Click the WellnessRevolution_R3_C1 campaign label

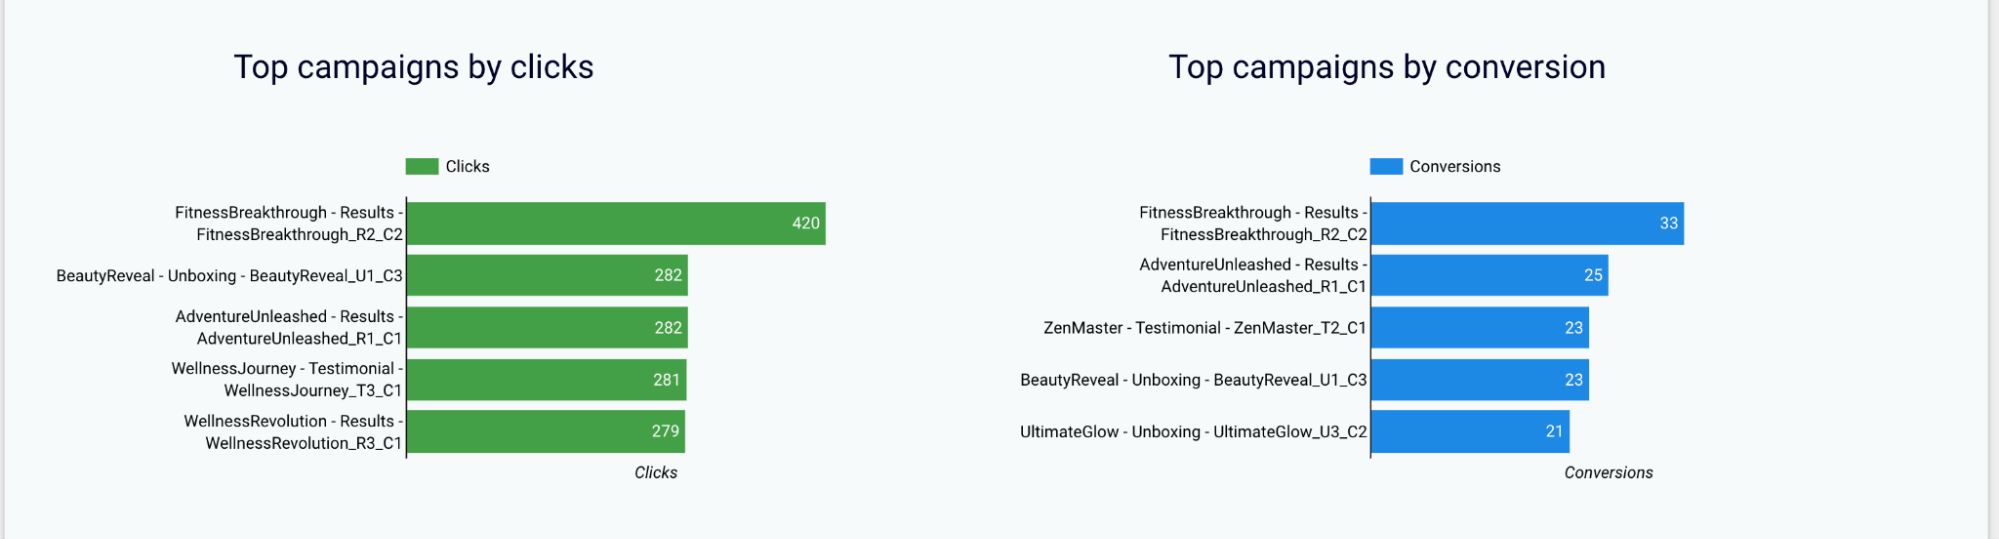[x=293, y=432]
